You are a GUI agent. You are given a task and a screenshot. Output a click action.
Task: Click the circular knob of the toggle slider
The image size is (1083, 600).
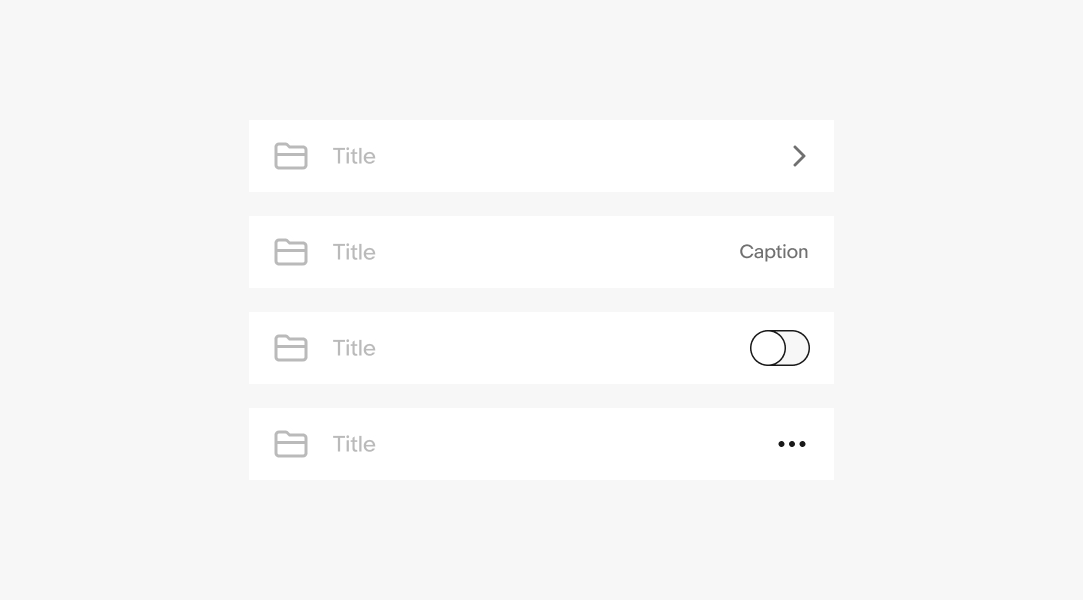pyautogui.click(x=768, y=348)
